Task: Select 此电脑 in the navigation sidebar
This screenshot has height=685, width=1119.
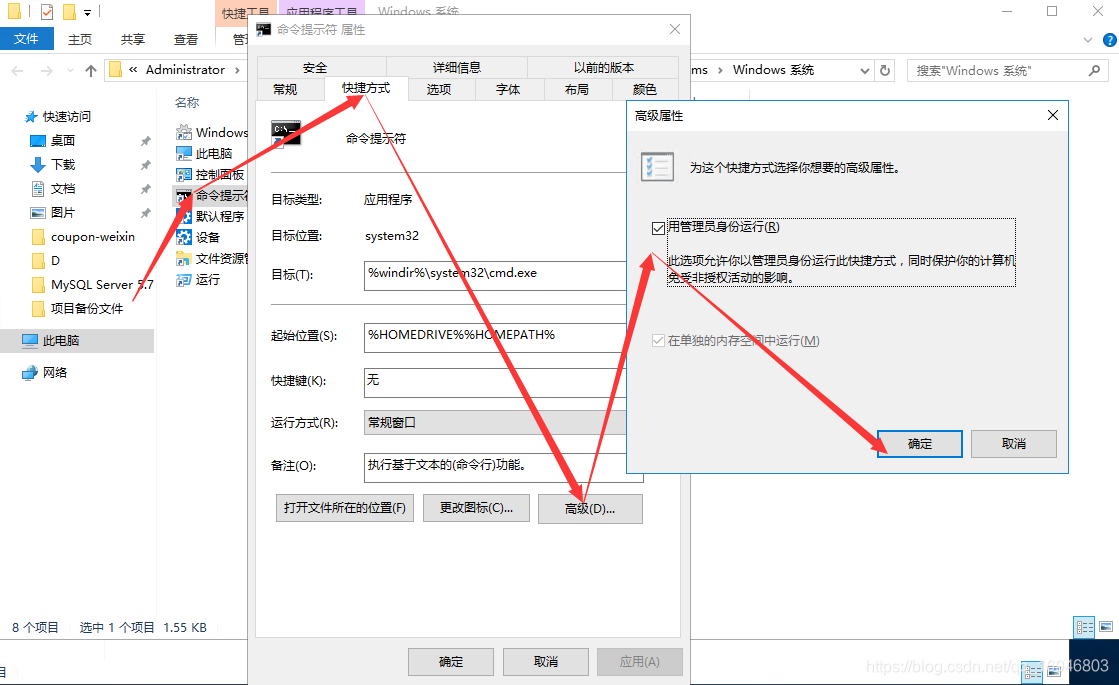Action: point(58,340)
